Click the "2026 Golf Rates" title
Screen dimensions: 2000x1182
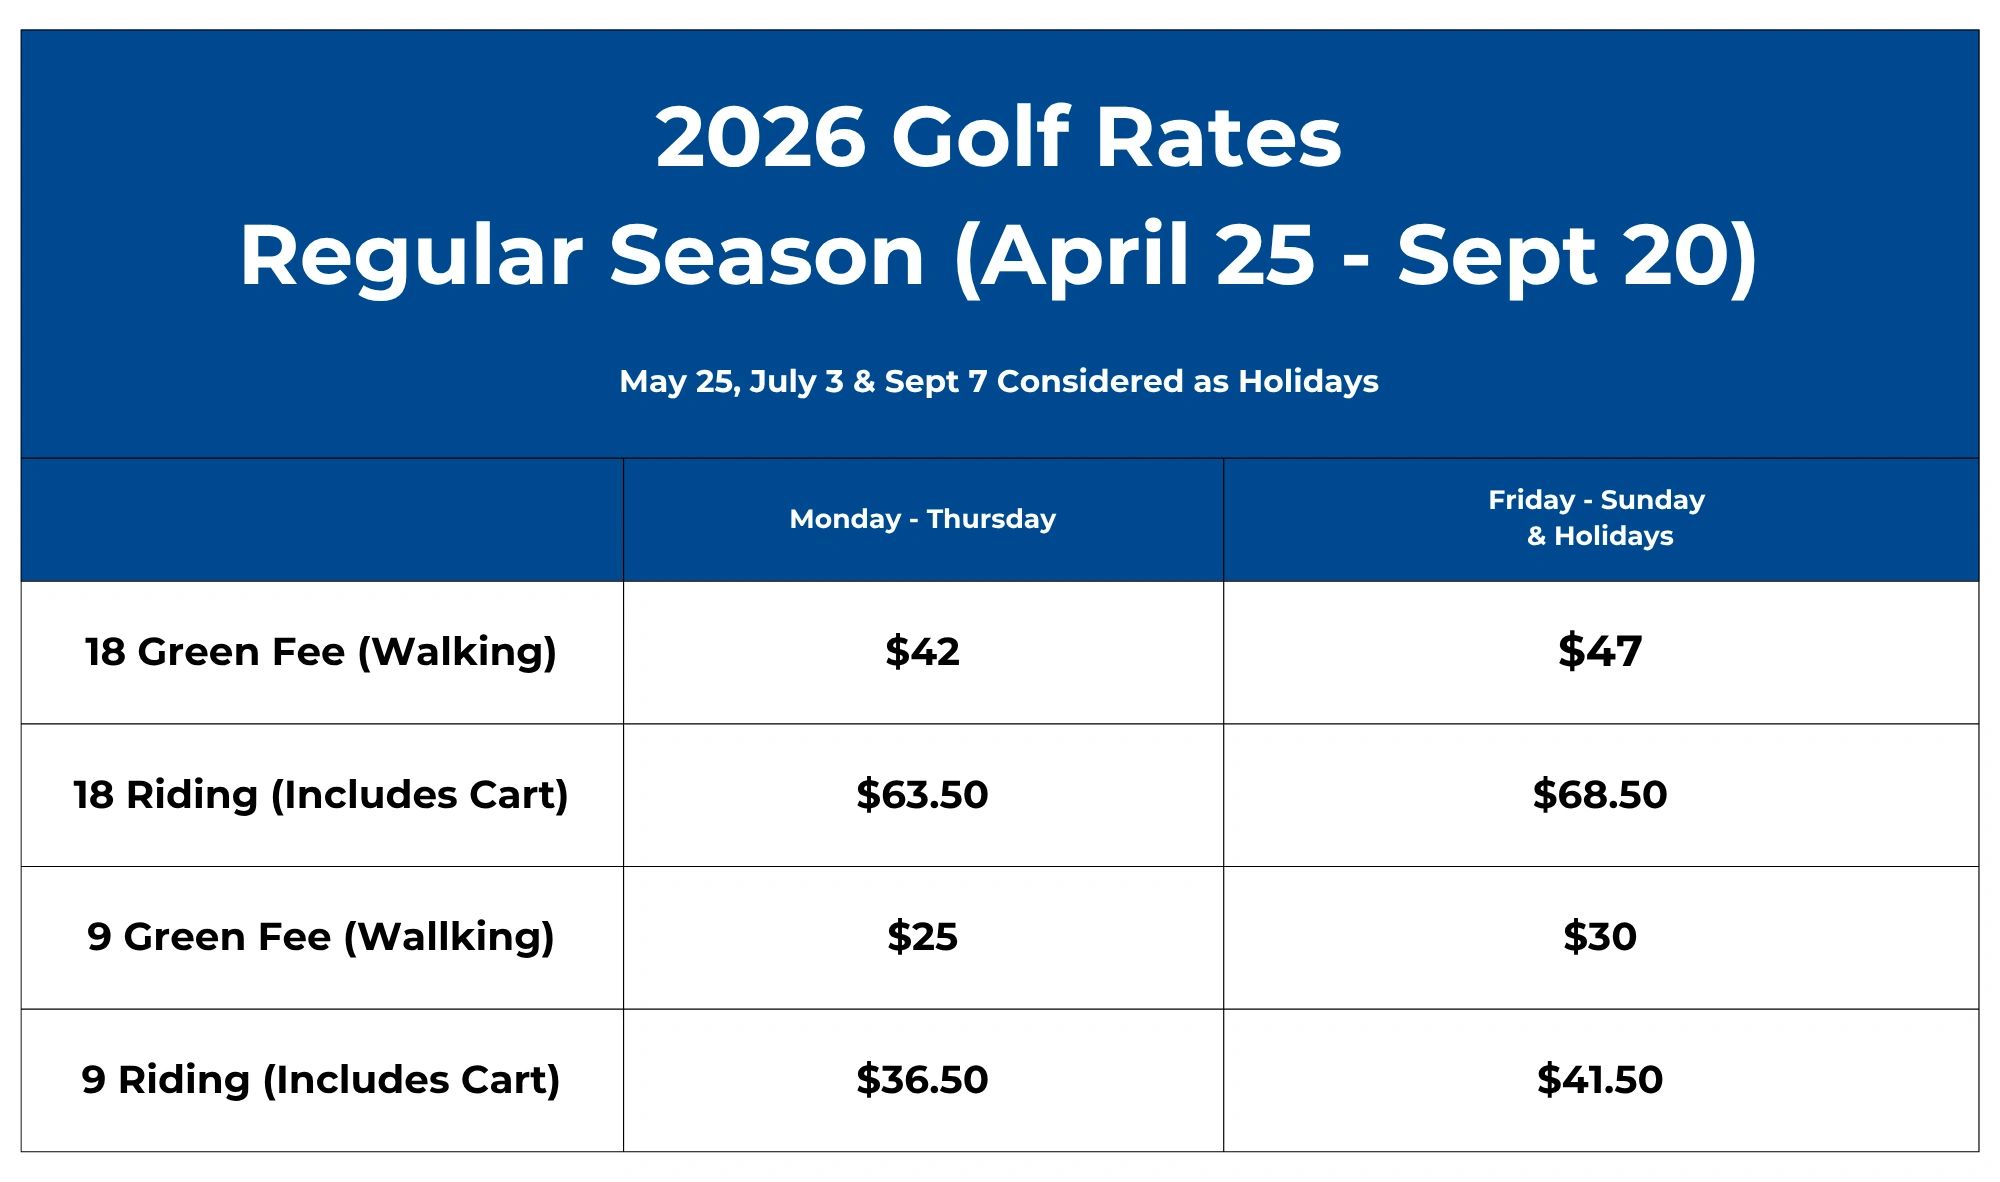pyautogui.click(x=998, y=137)
